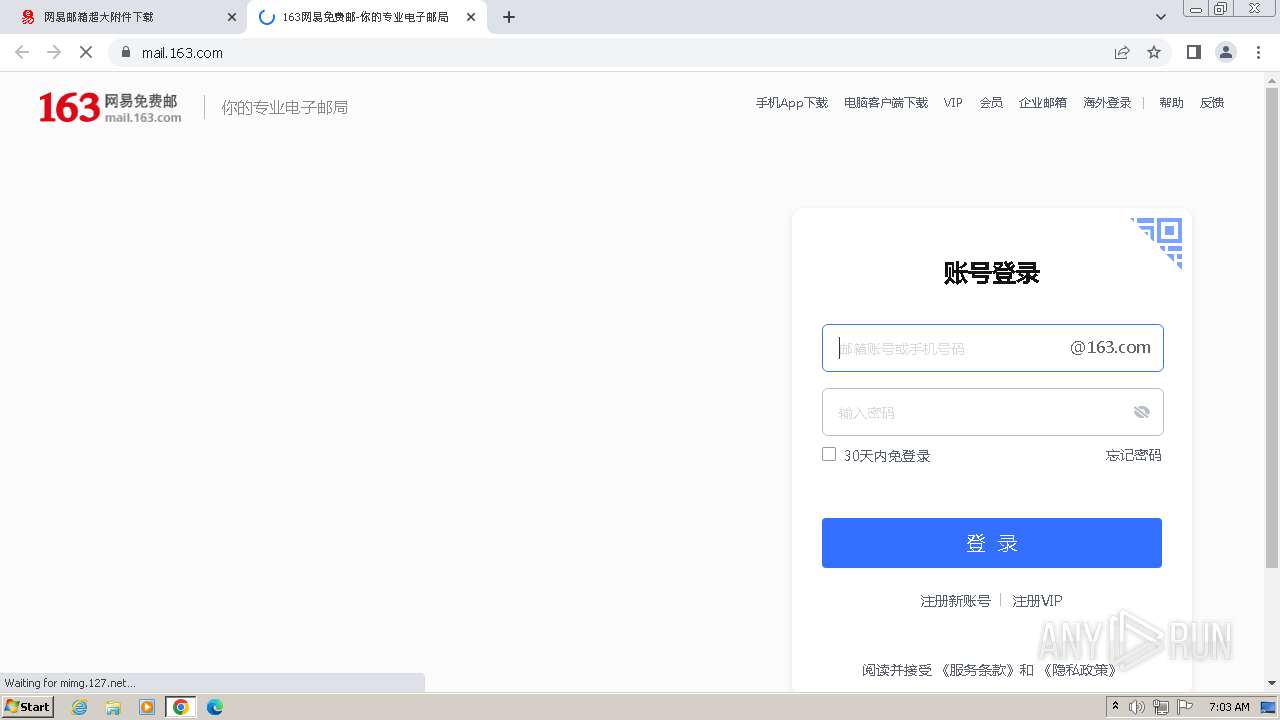Open 反馈 in top navigation

[x=1212, y=103]
